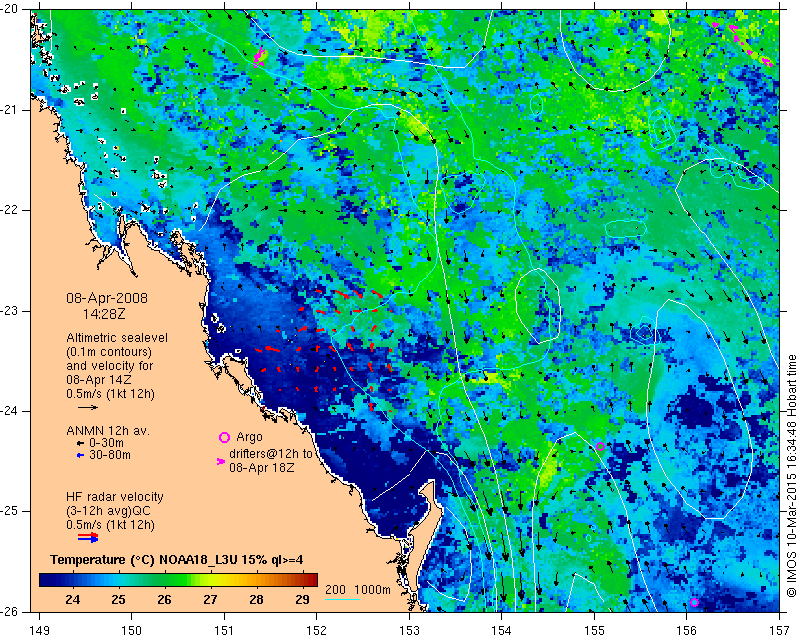Click the cyan 200m isobath legend line
Image resolution: width=800 pixels, height=640 pixels.
tap(342, 599)
